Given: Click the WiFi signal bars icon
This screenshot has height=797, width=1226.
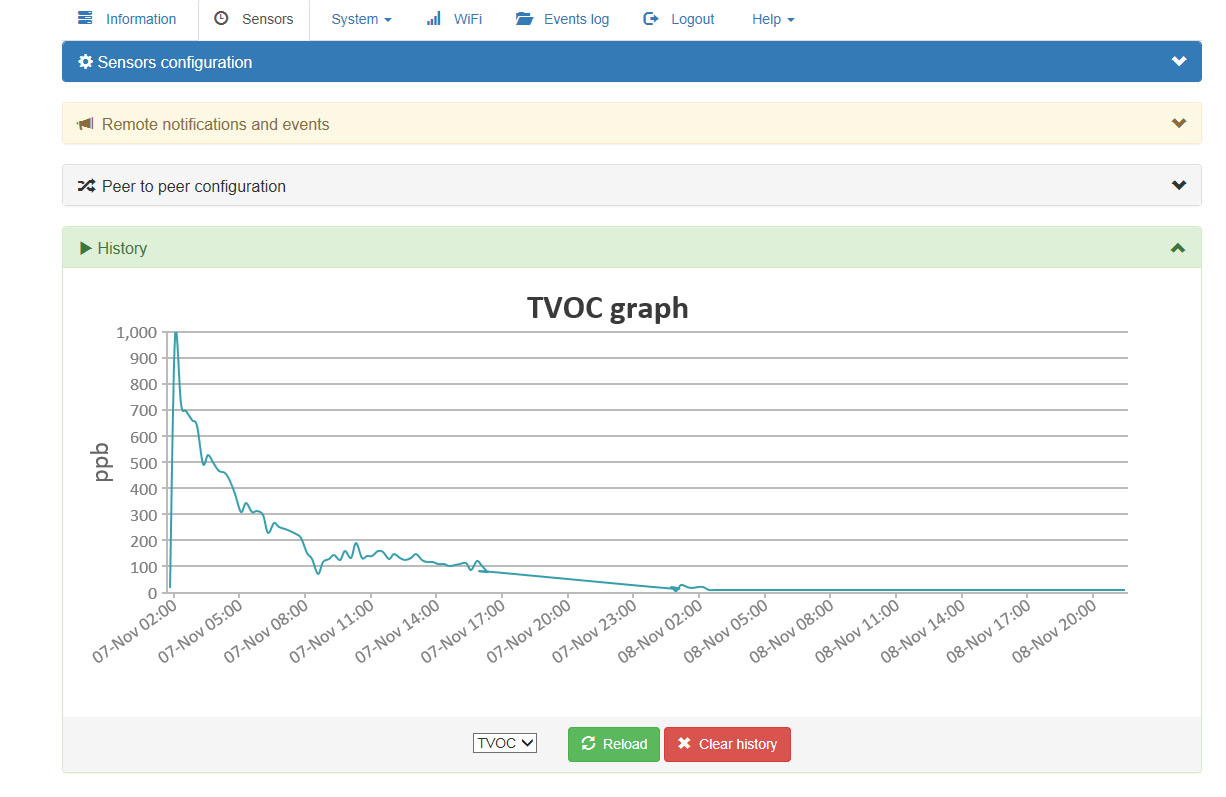Looking at the screenshot, I should tap(434, 19).
